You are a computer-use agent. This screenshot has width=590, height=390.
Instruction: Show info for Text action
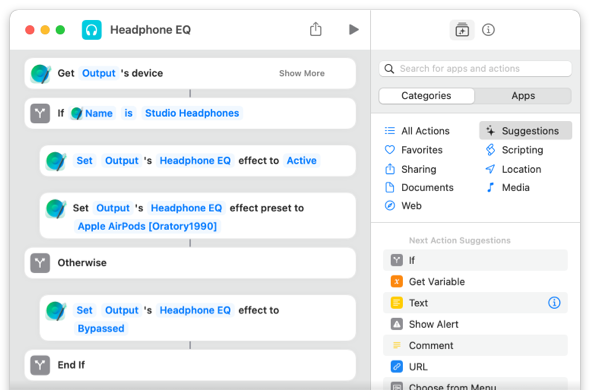[x=554, y=303]
